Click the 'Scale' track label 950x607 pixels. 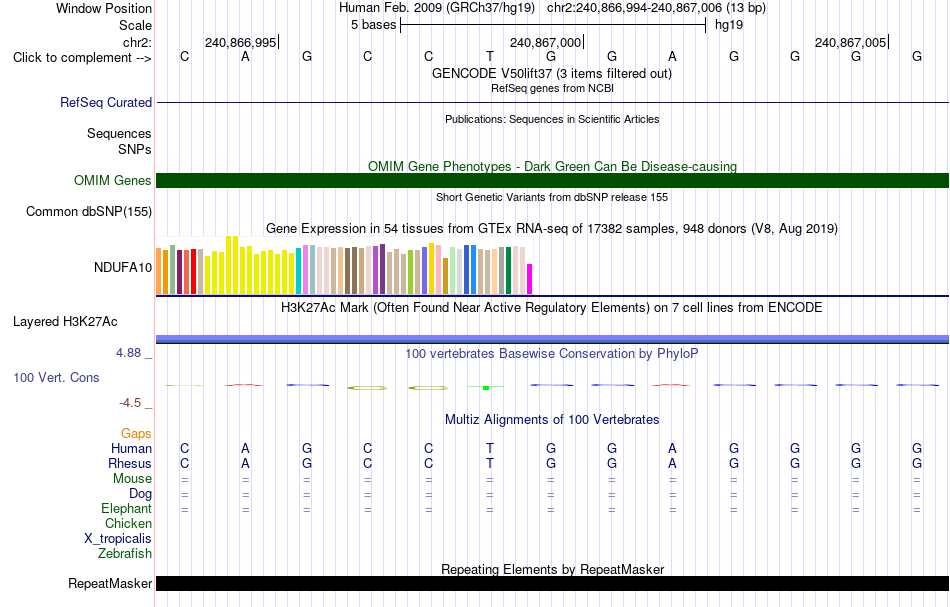point(135,25)
